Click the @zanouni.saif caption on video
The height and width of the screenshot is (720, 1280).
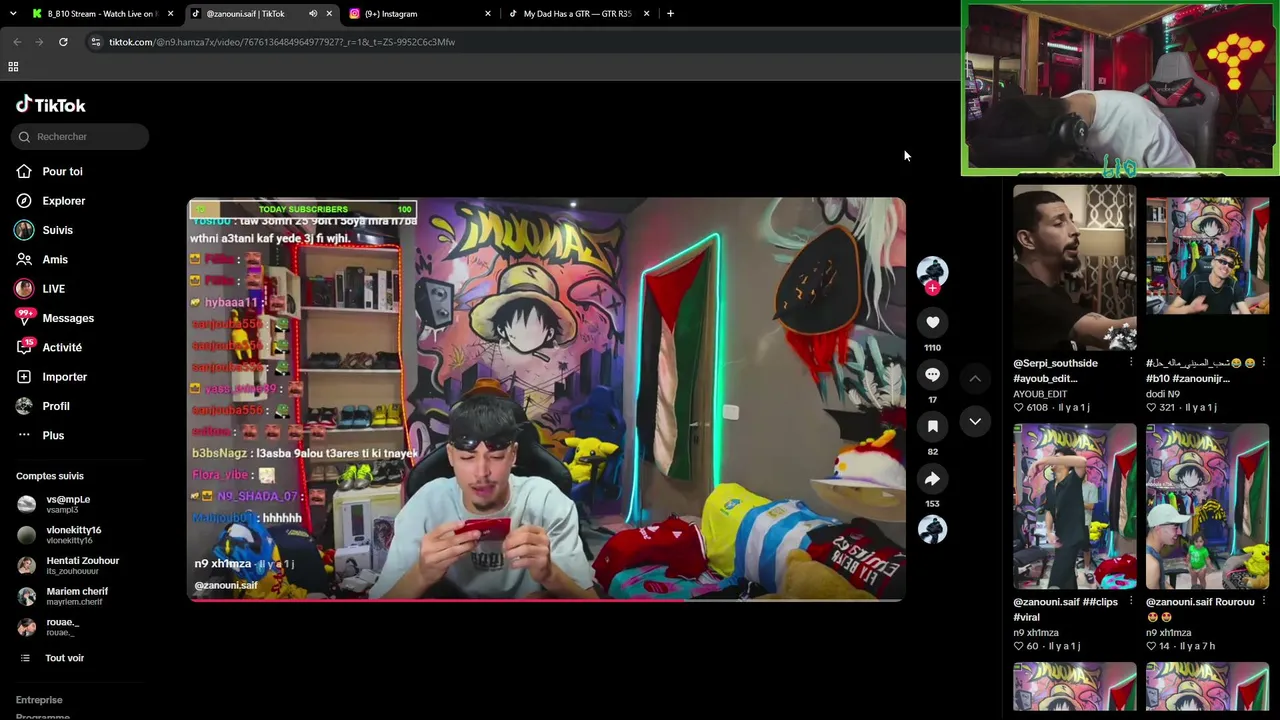(x=226, y=585)
